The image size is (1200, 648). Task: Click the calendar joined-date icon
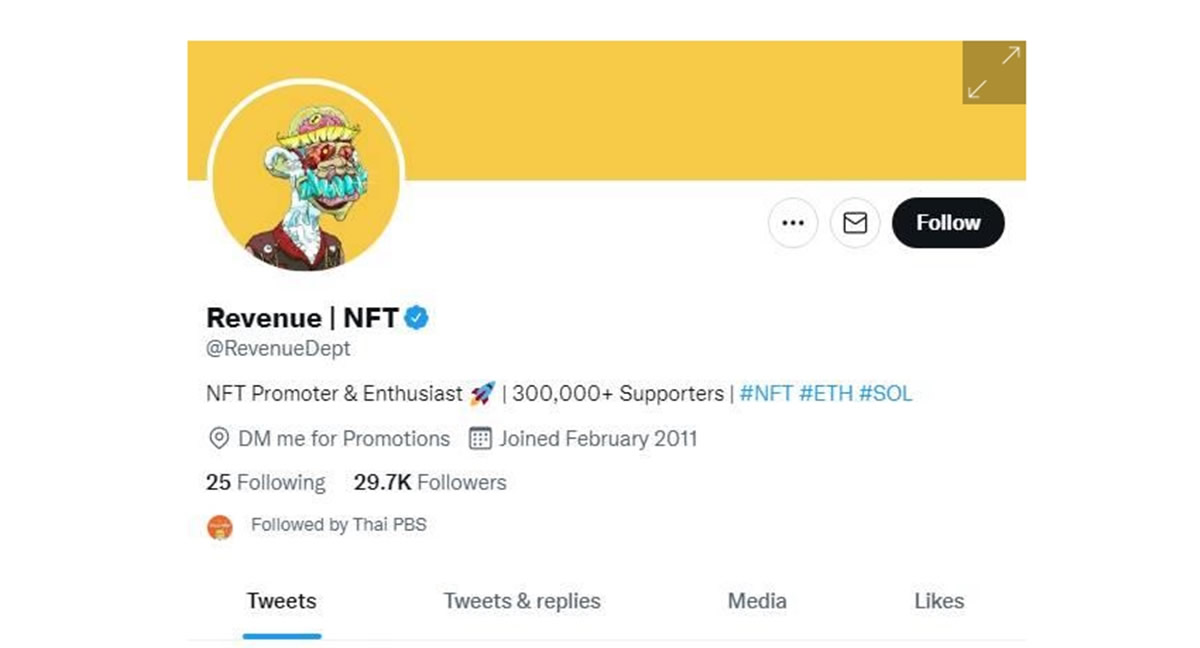coord(480,439)
